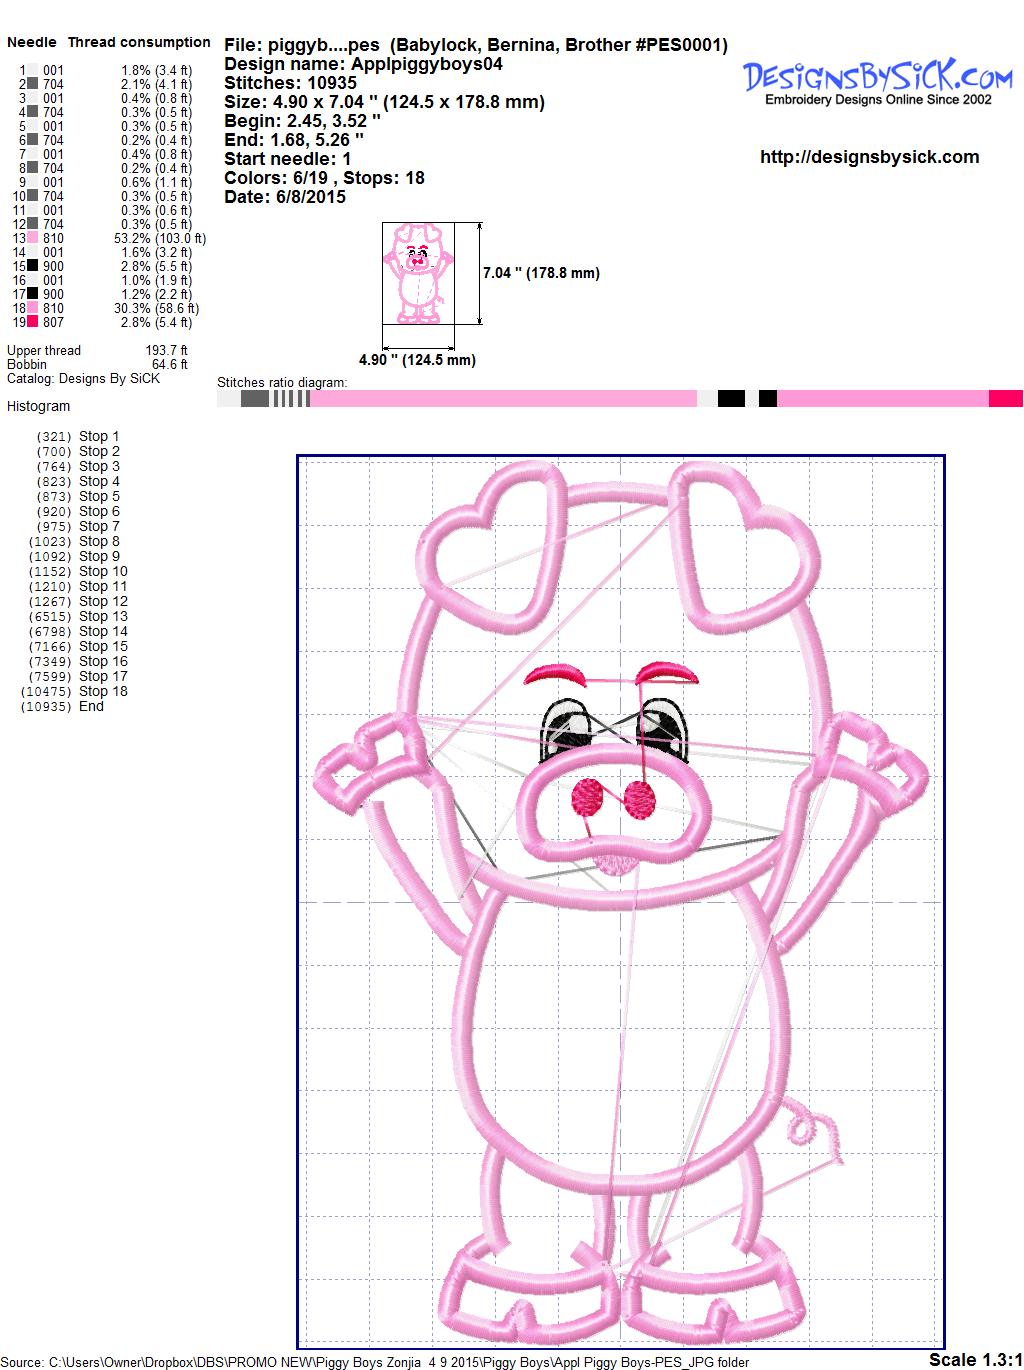Click the pig's right eyebrow
1024x1370 pixels.
coord(657,671)
